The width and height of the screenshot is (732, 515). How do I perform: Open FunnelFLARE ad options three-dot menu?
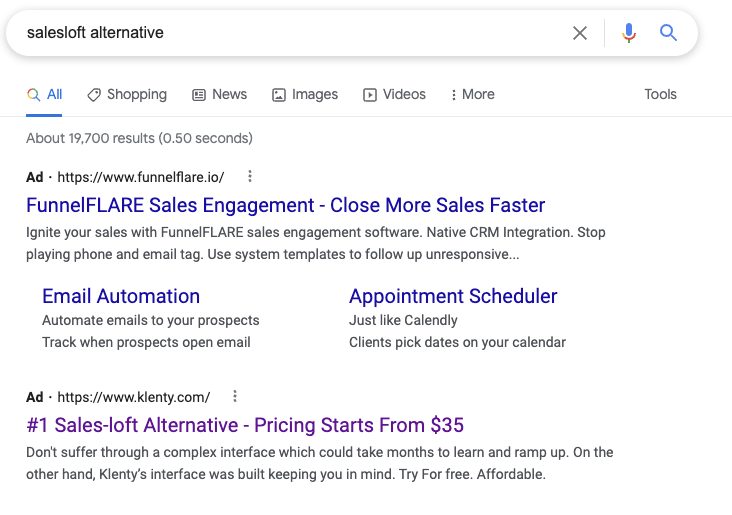tap(250, 177)
